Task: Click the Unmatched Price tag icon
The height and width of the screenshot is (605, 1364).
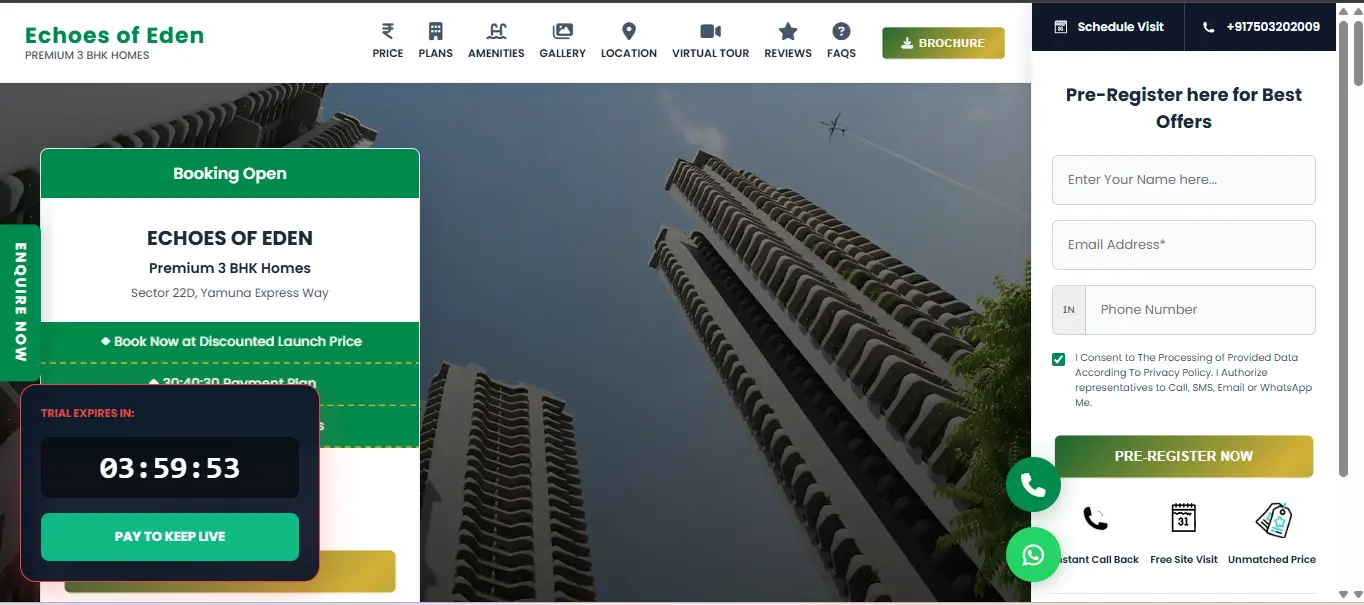Action: pyautogui.click(x=1273, y=520)
